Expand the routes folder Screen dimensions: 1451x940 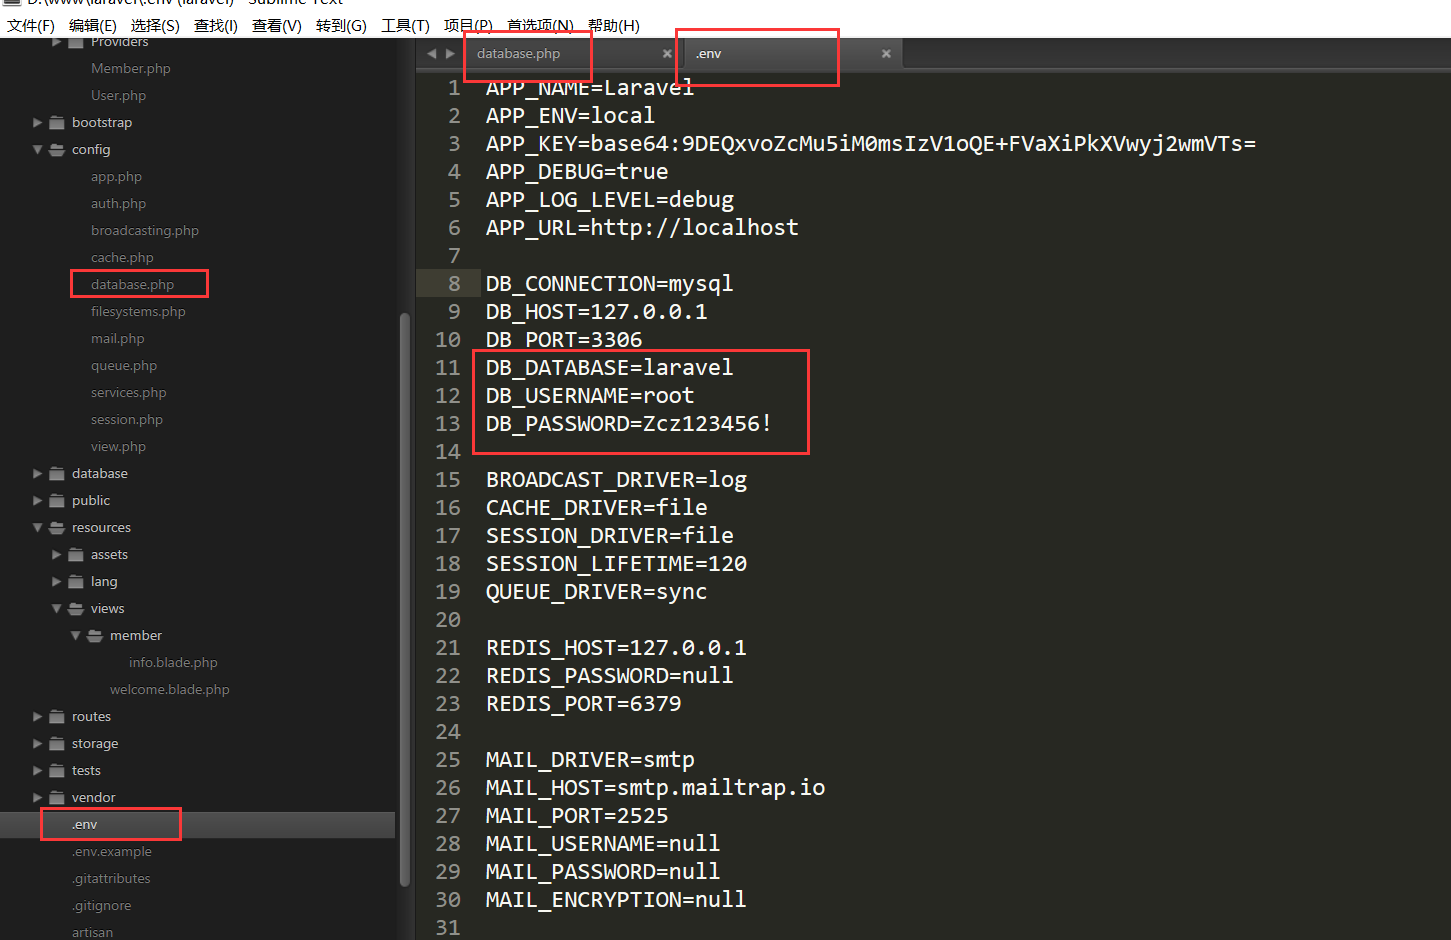[x=38, y=717]
